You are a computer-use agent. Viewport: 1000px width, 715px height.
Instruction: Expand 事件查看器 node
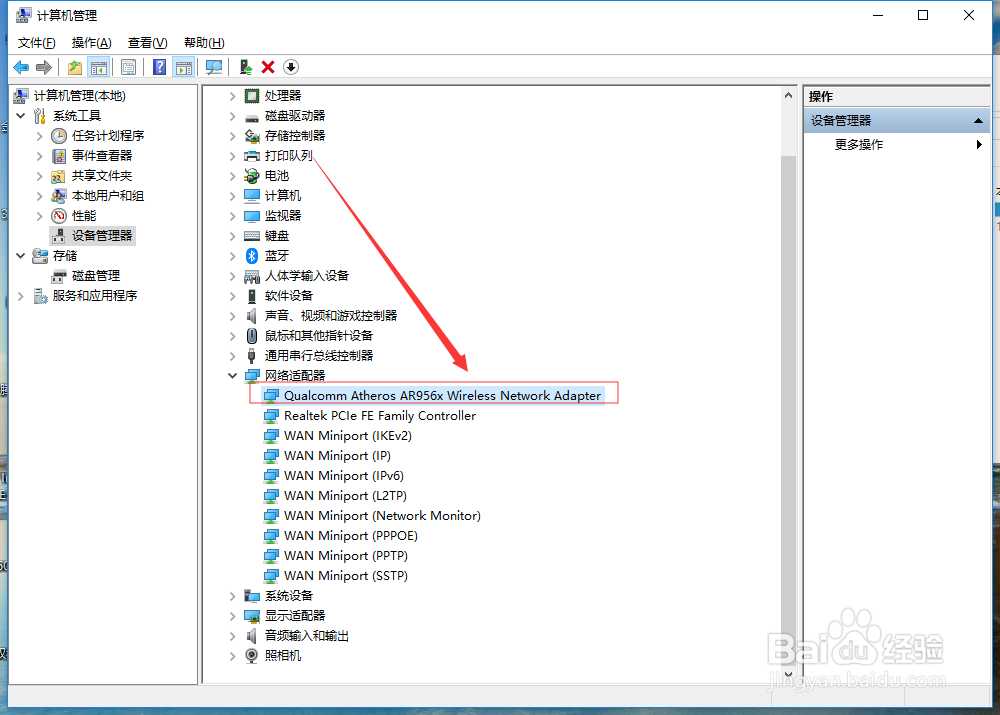coord(40,156)
